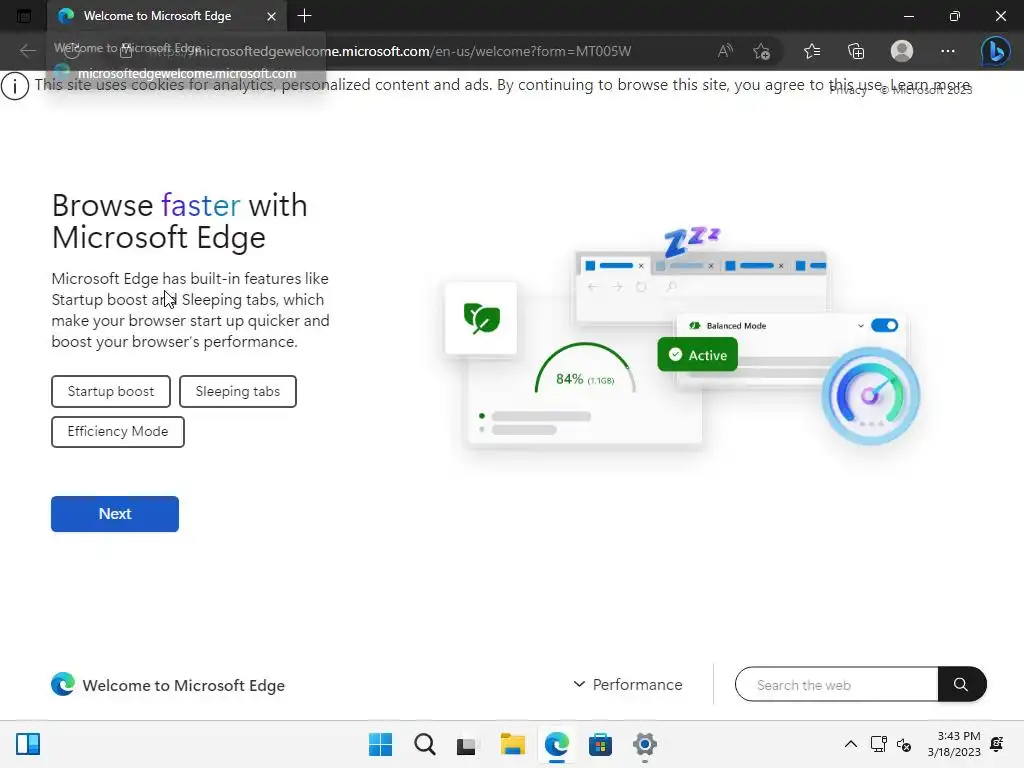This screenshot has width=1024, height=768.
Task: Open Microsoft Store from taskbar
Action: (x=600, y=744)
